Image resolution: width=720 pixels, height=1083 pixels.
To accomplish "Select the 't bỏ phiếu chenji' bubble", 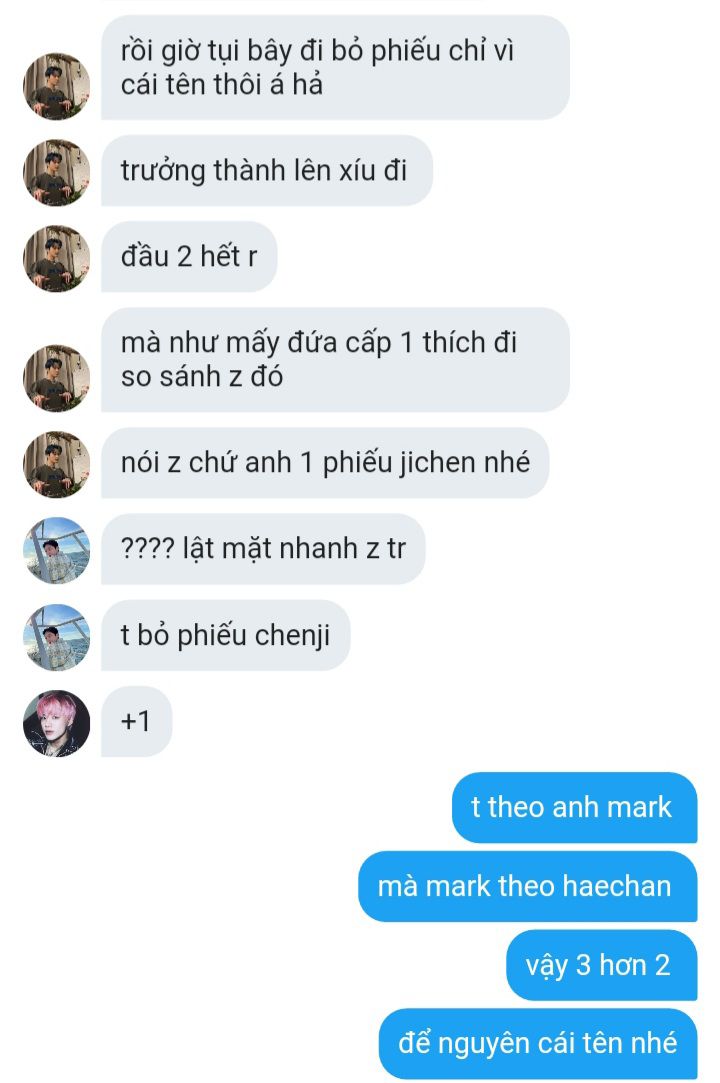I will [225, 635].
